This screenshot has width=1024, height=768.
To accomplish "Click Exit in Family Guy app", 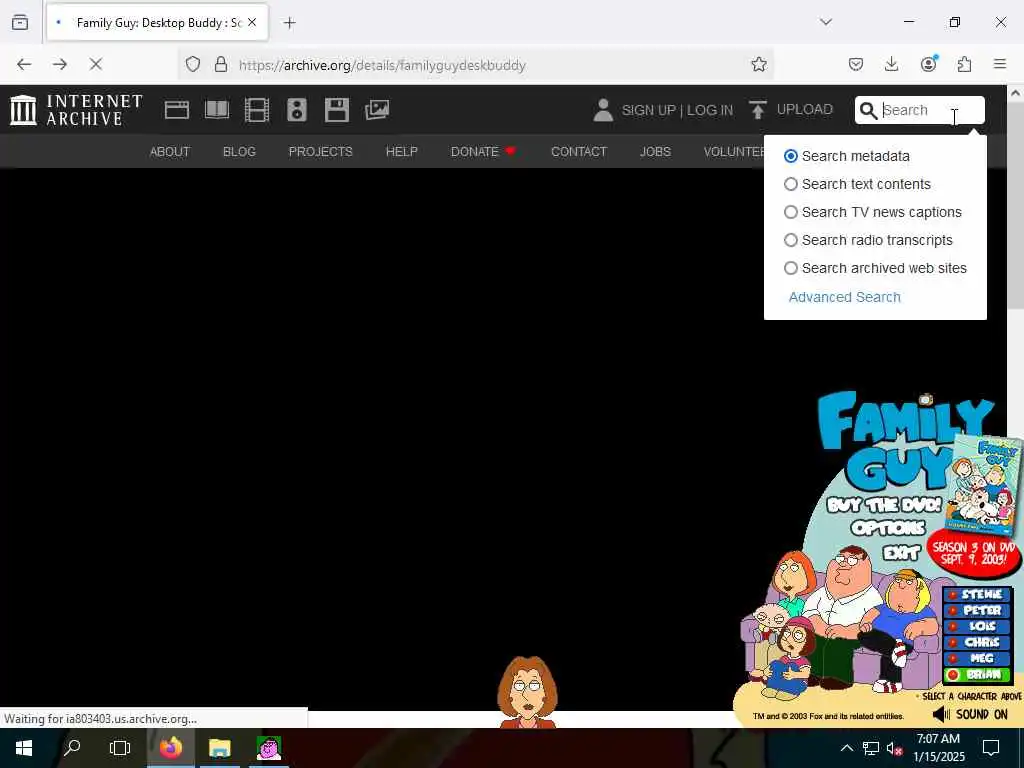I will click(902, 553).
